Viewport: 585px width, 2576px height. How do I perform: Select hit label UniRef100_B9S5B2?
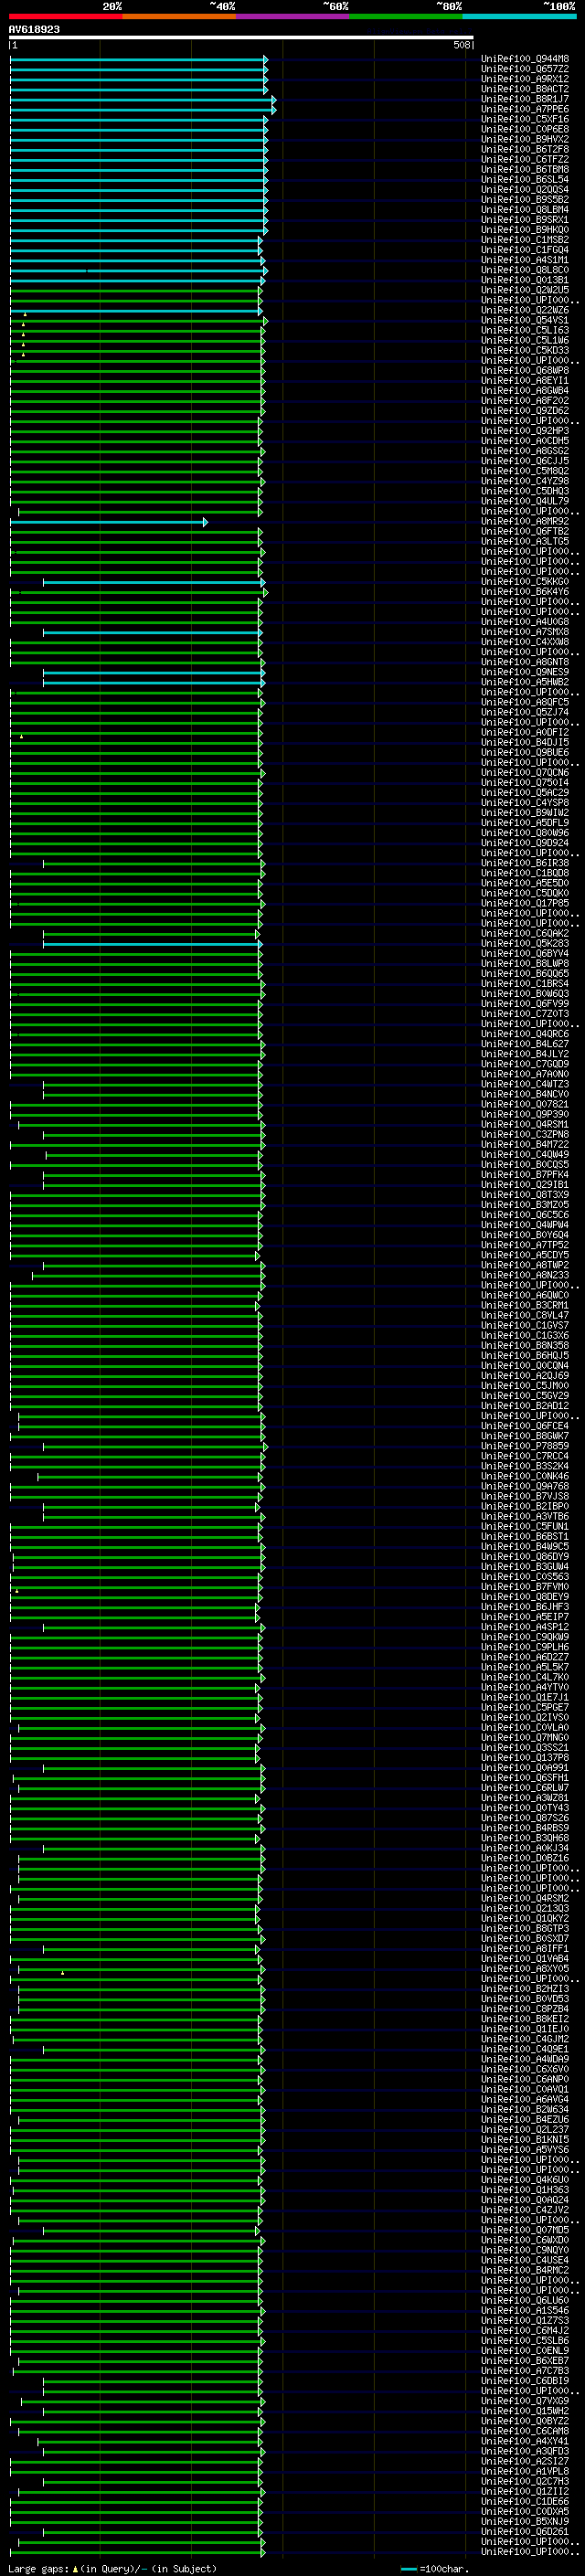525,199
